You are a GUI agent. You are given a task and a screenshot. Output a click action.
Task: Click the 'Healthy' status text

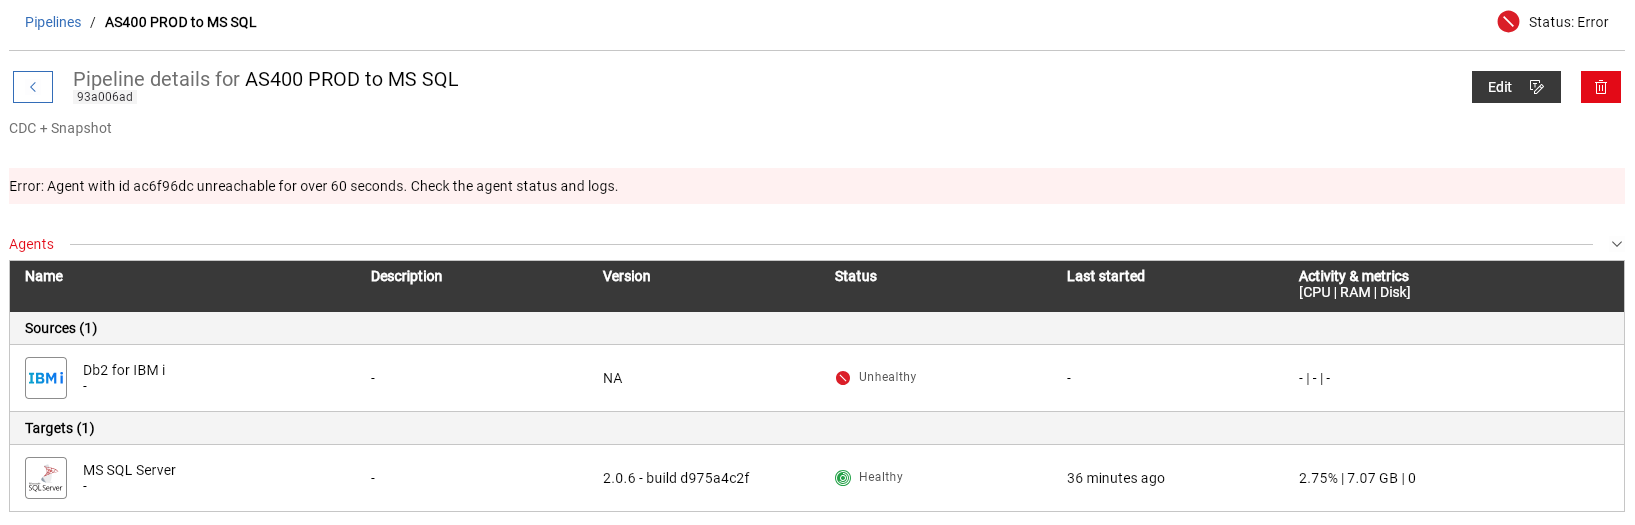click(881, 477)
